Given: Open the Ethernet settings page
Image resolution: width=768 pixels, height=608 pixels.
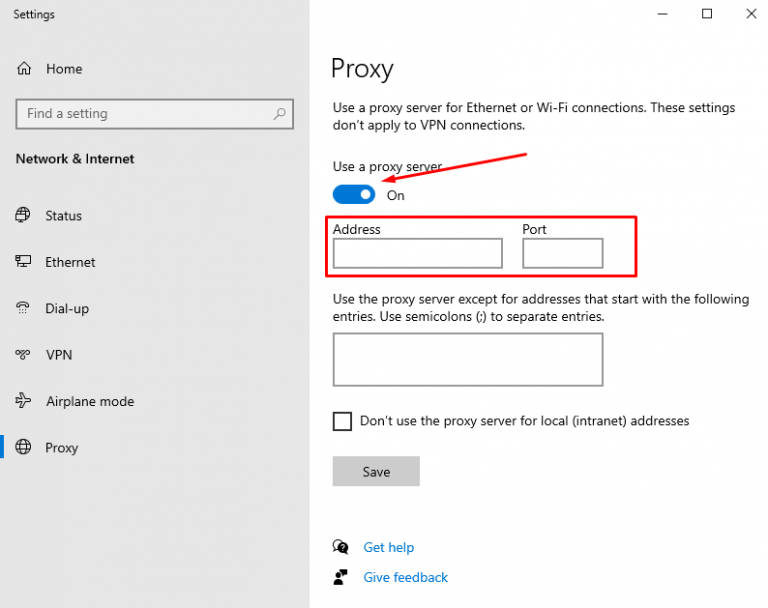Looking at the screenshot, I should point(71,262).
